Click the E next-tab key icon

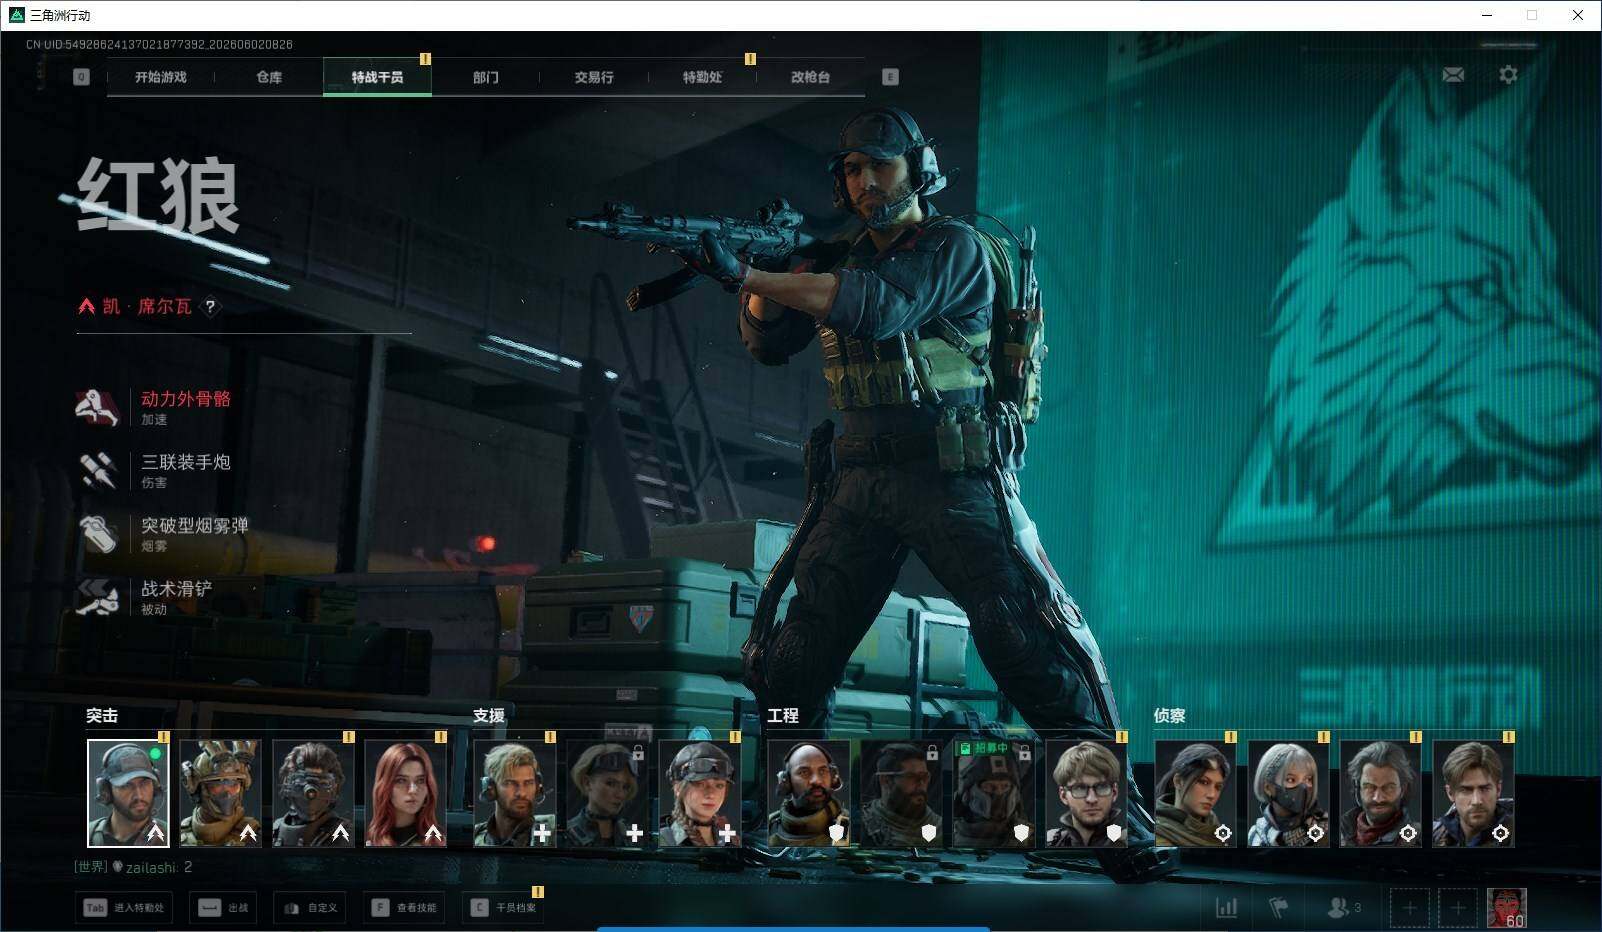890,77
